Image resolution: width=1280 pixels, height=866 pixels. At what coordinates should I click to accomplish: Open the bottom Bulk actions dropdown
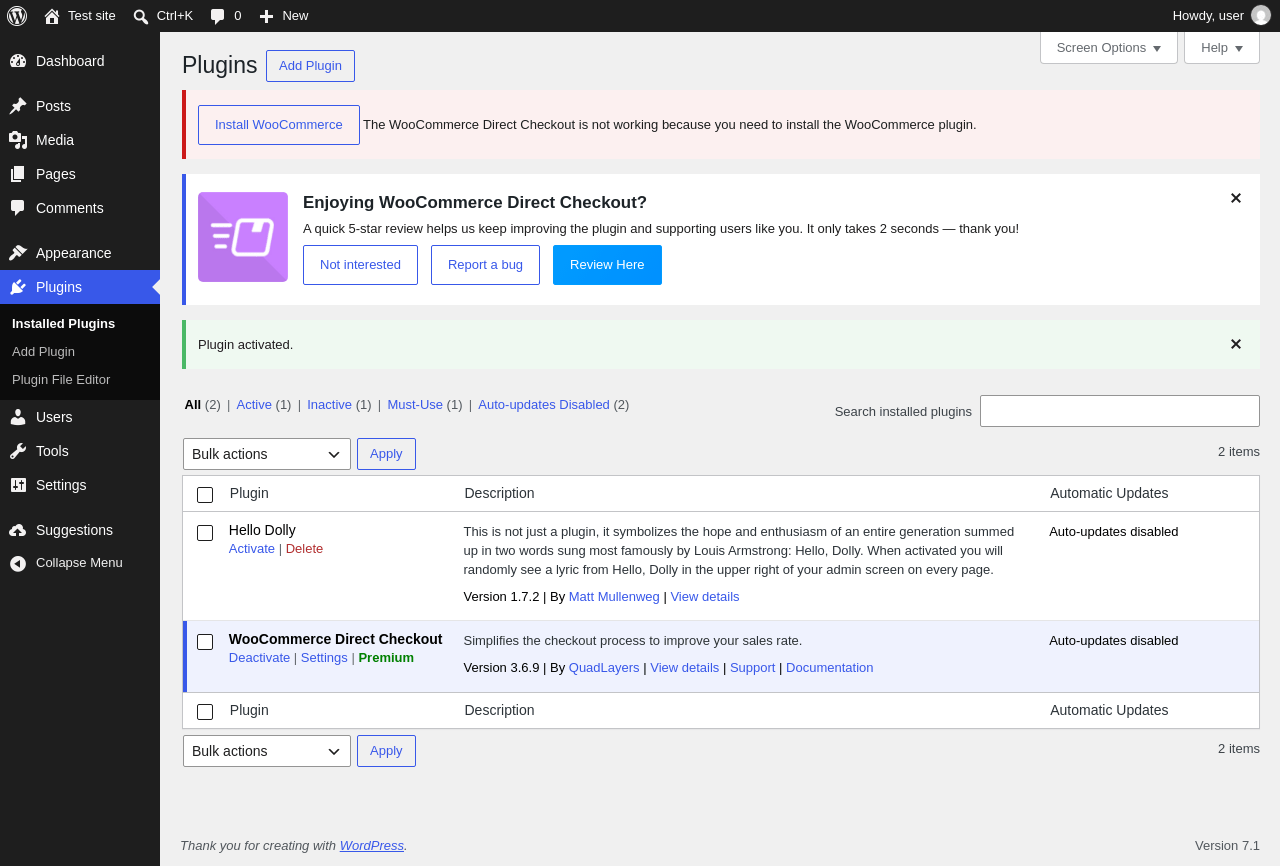coord(267,751)
